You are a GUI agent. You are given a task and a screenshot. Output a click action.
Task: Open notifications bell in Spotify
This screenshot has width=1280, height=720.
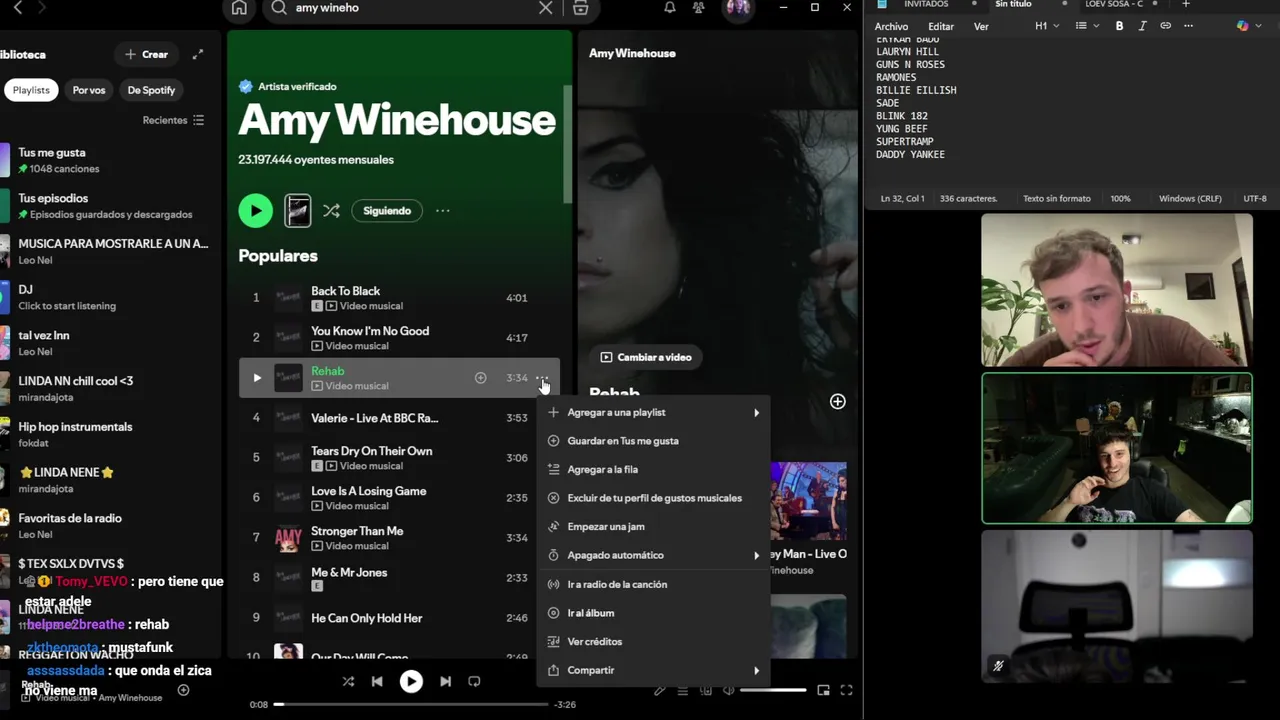(670, 8)
